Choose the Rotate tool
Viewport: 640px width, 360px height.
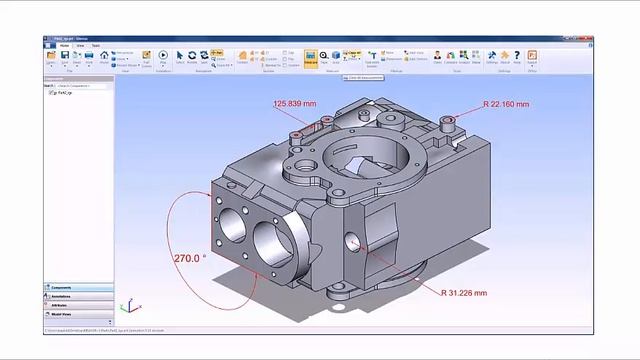pyautogui.click(x=192, y=55)
